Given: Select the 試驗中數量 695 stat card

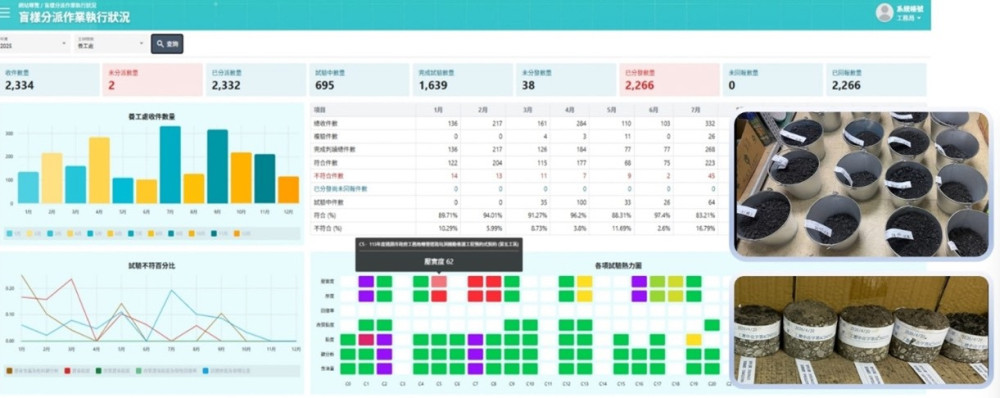Looking at the screenshot, I should click(359, 80).
